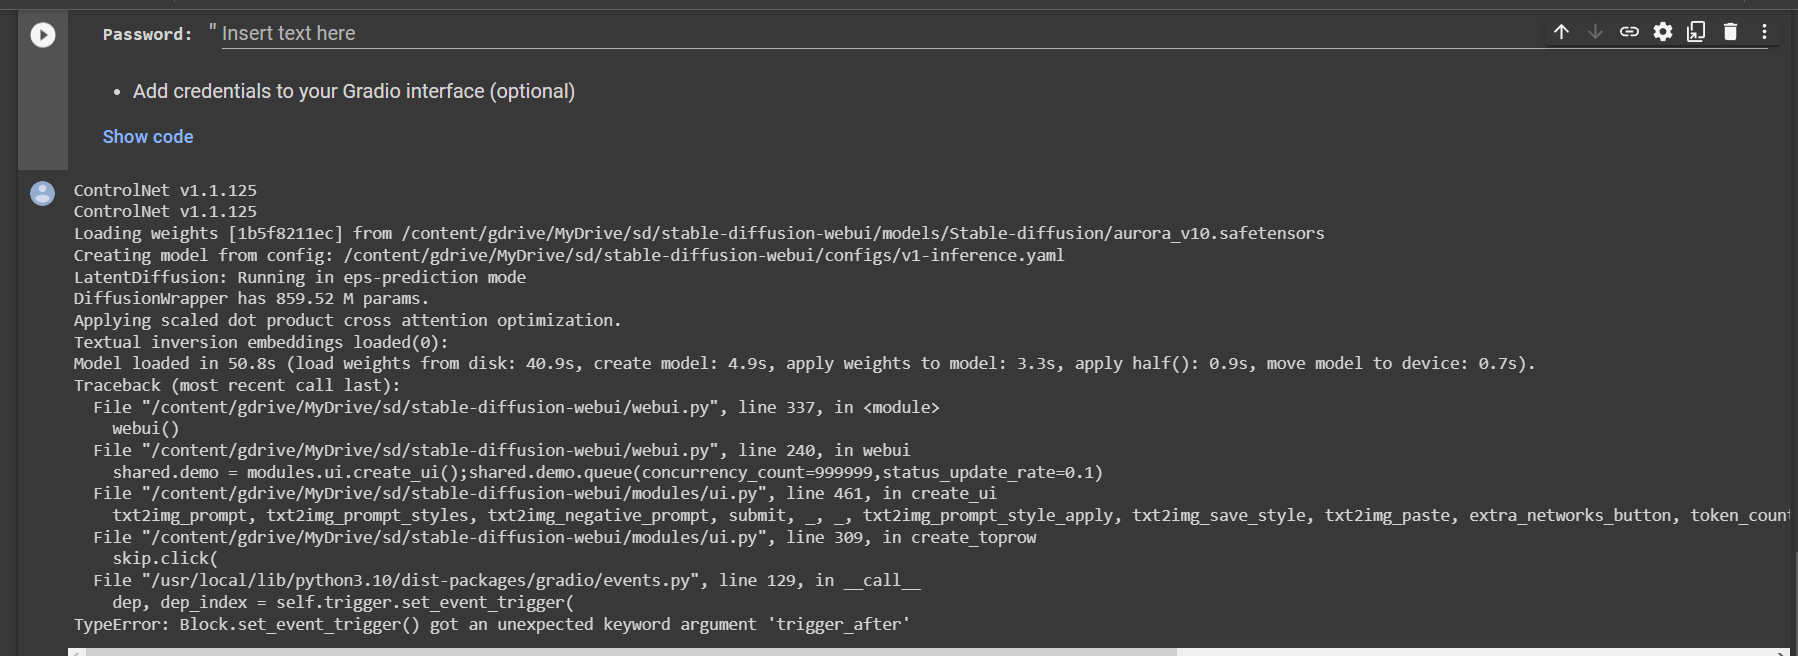This screenshot has height=656, width=1798.
Task: Open the cell editor settings gear
Action: [x=1662, y=31]
